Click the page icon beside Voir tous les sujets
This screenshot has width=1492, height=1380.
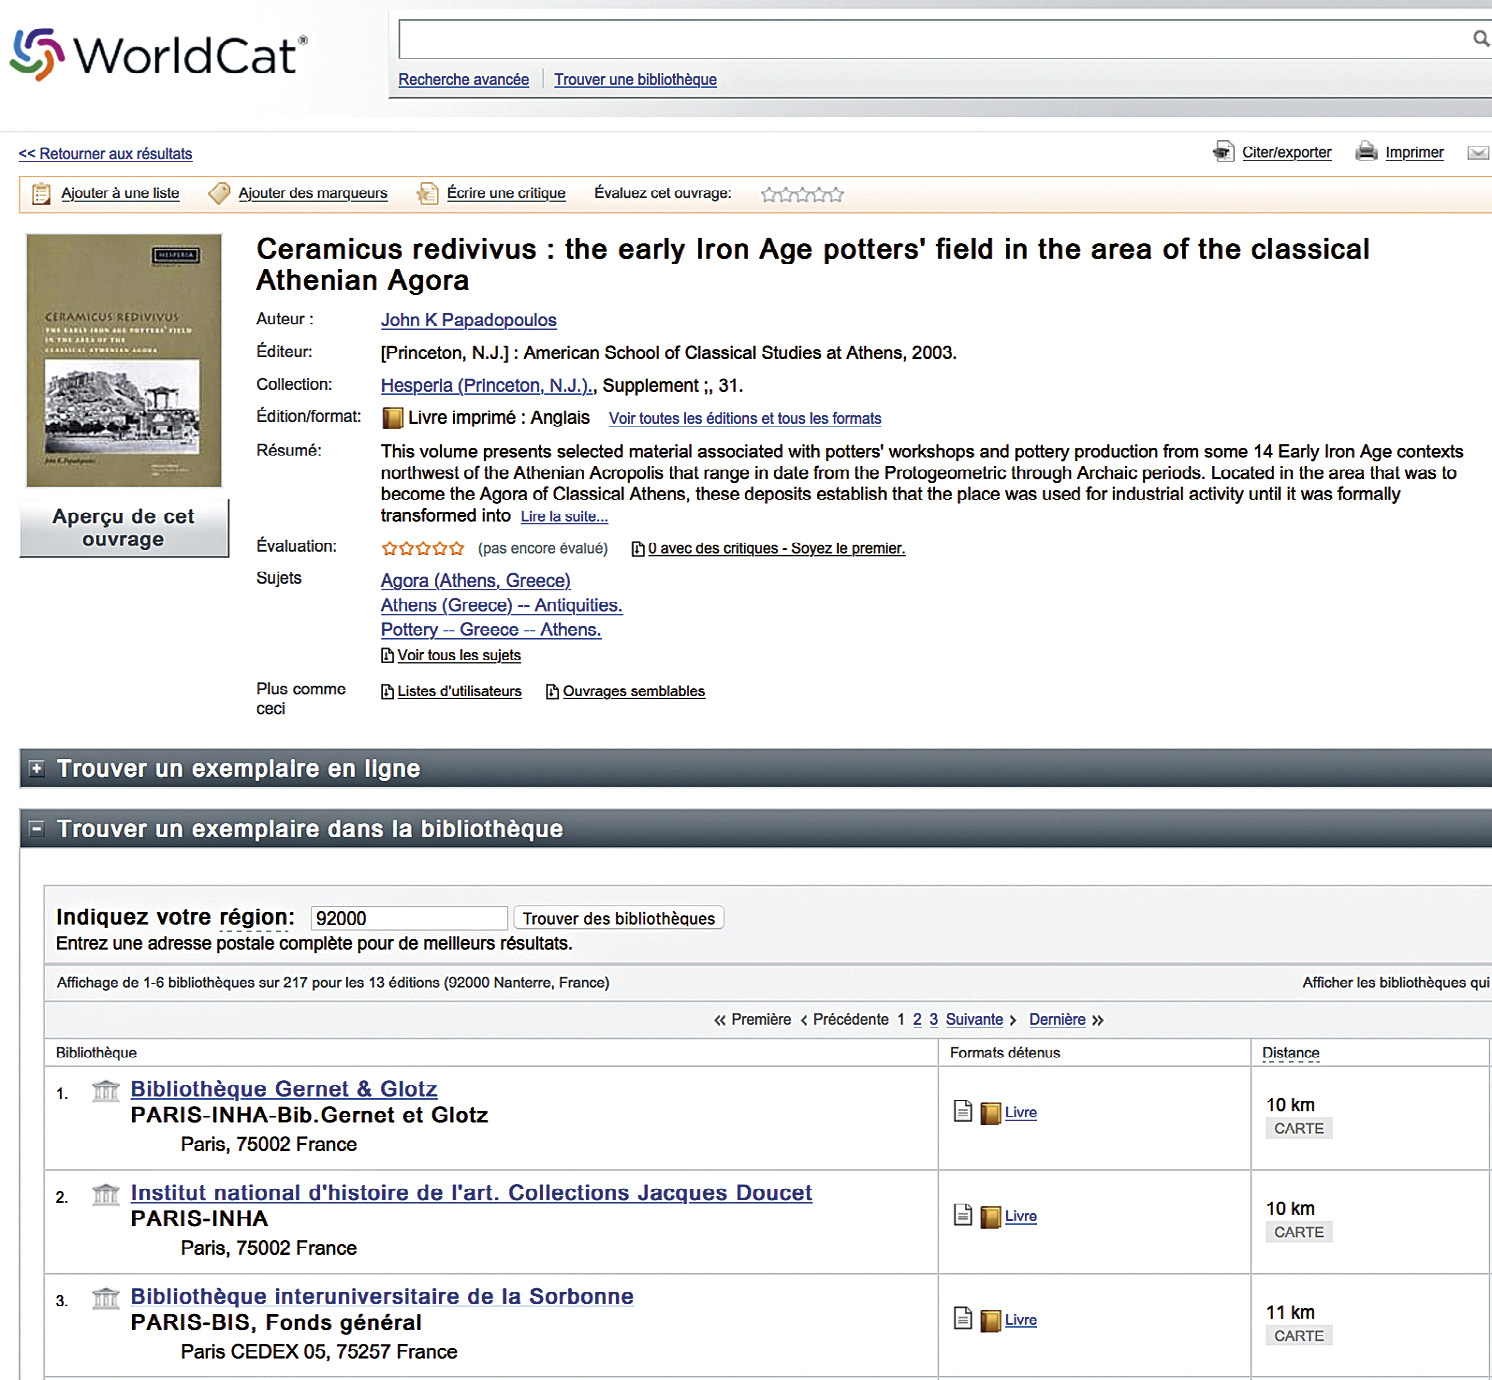pyautogui.click(x=387, y=656)
